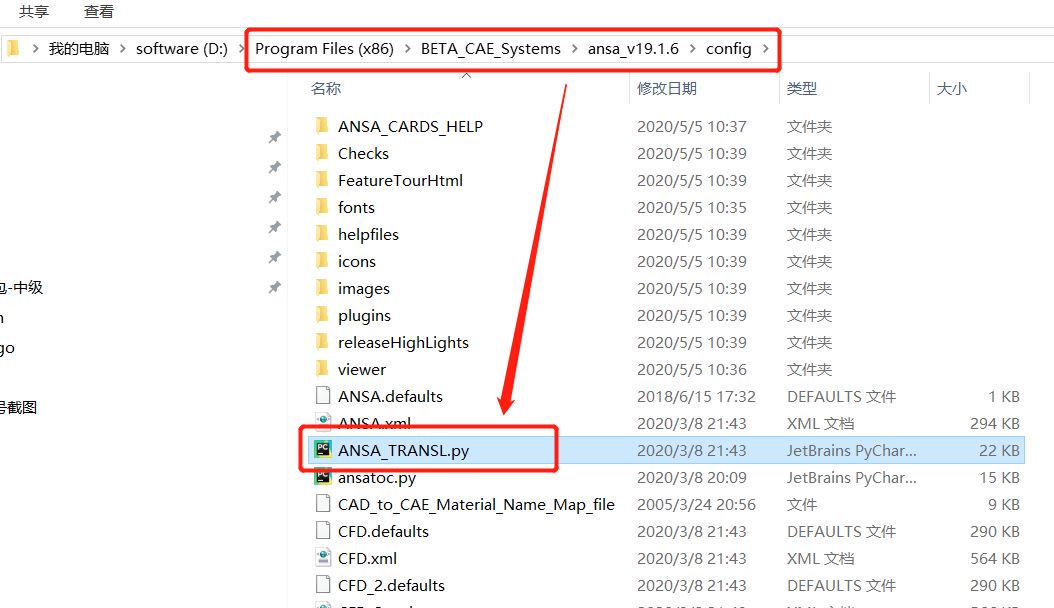The image size is (1054, 608).
Task: Click CFD.defaults file icon
Action: (x=323, y=530)
